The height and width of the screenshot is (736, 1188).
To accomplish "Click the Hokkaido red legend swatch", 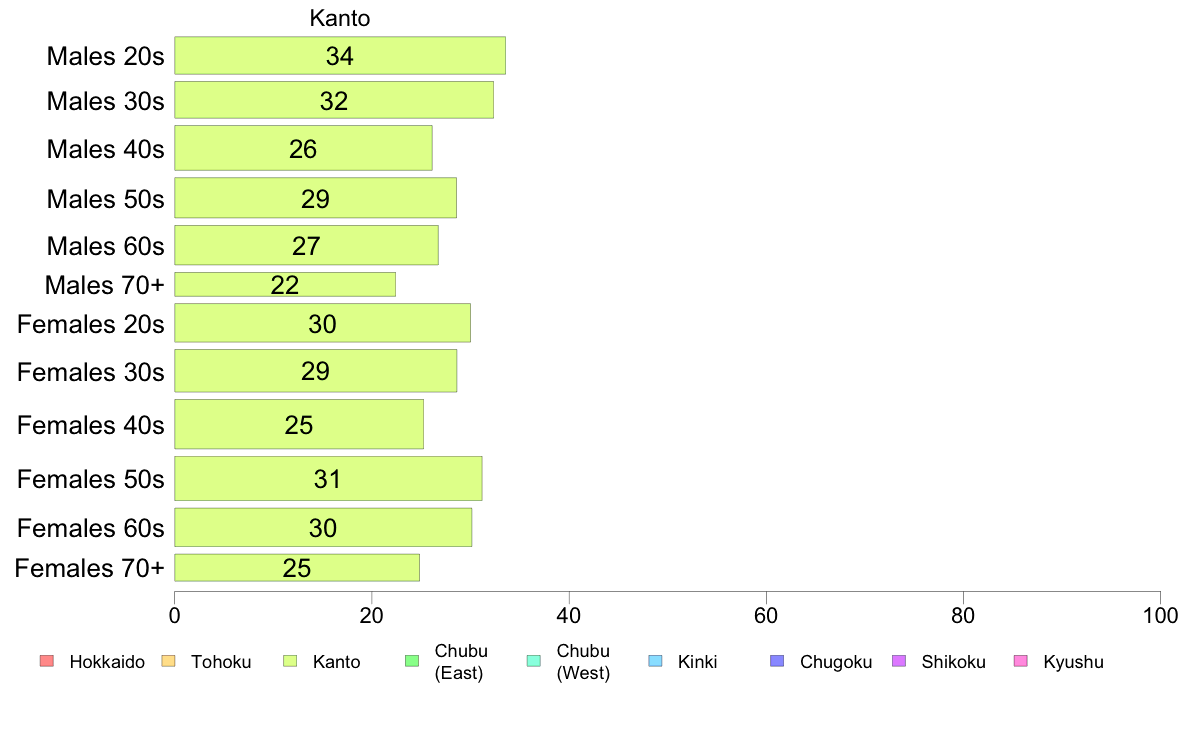I will pos(47,661).
